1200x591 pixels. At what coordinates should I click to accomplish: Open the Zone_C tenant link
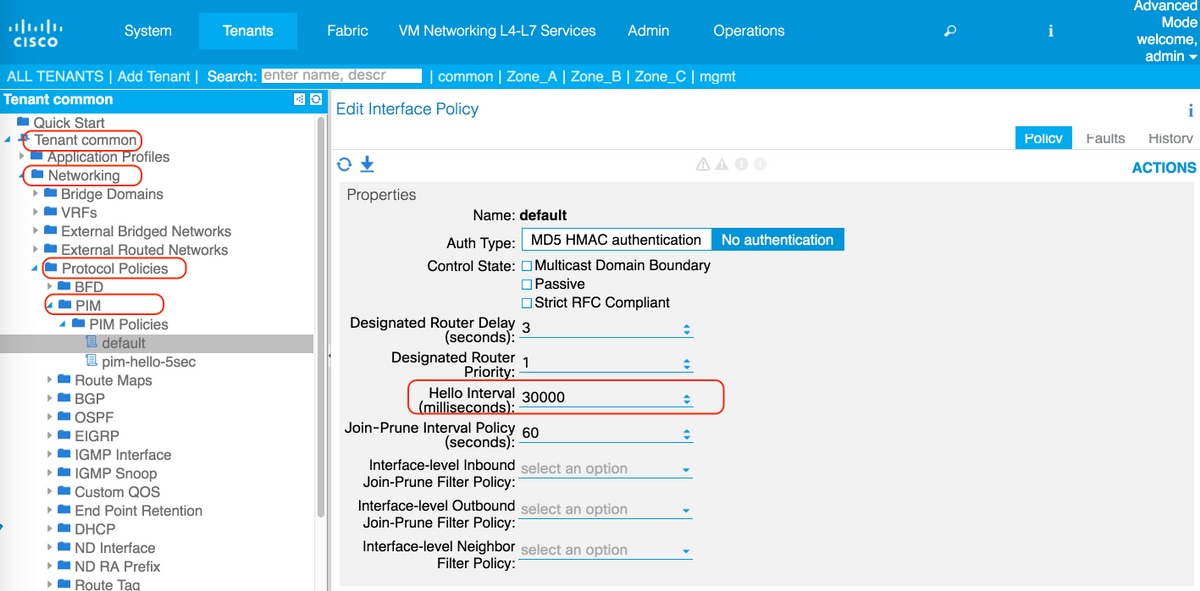click(660, 76)
